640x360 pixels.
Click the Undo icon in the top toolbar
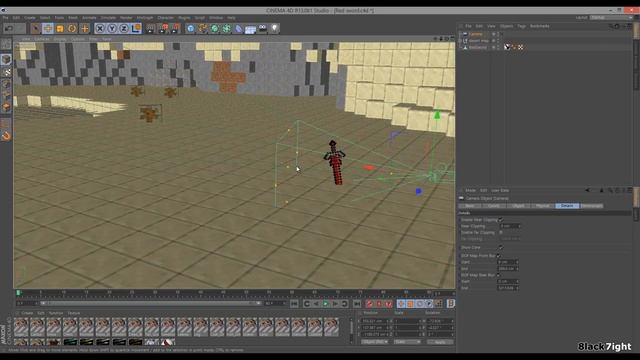coord(9,28)
